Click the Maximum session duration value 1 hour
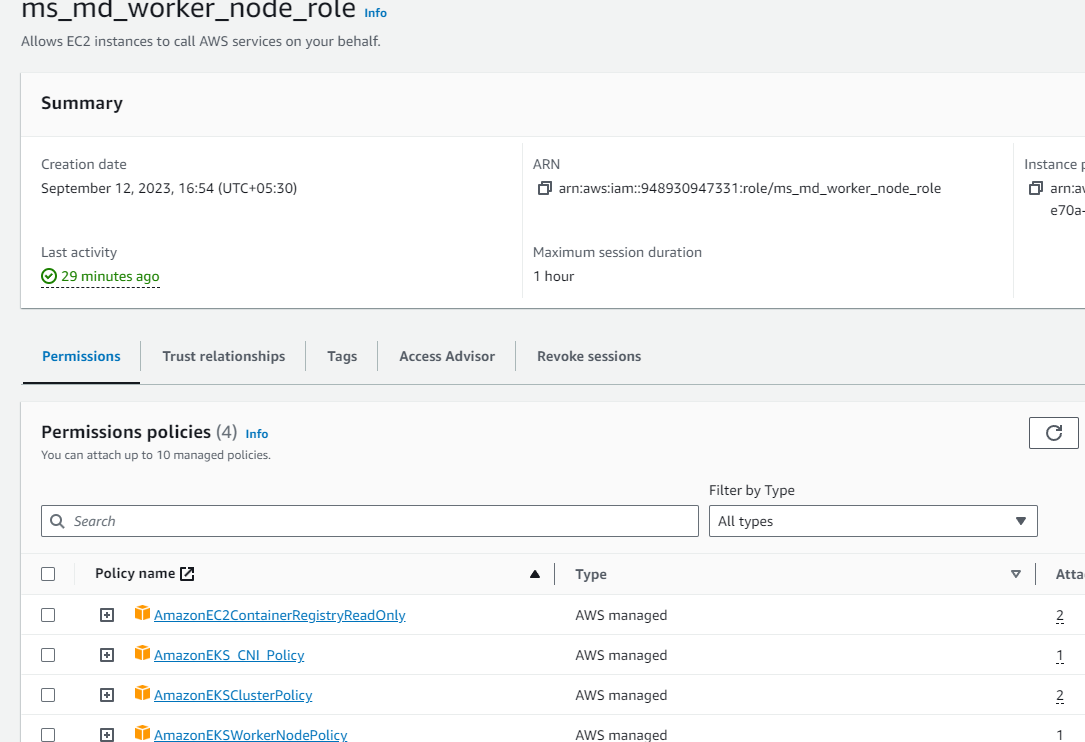Viewport: 1085px width, 742px height. click(554, 276)
